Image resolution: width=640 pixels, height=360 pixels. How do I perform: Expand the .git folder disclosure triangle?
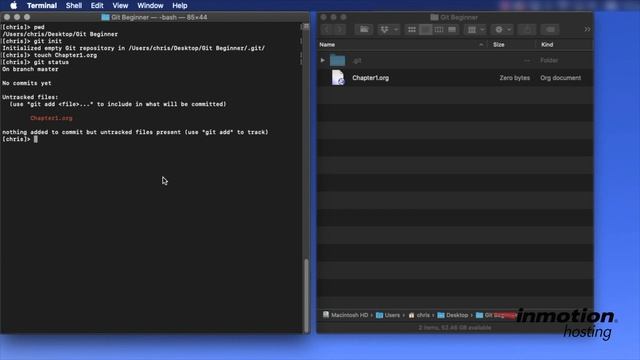point(323,60)
